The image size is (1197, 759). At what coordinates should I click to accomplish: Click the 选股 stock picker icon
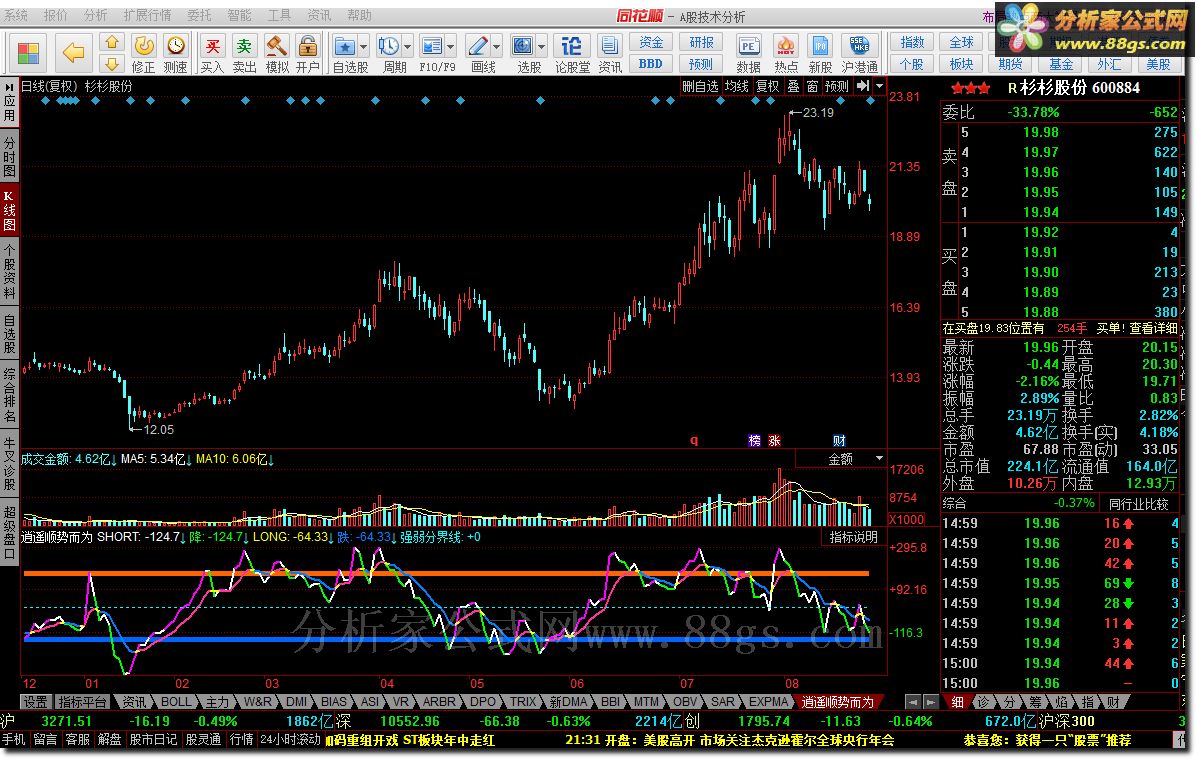click(x=522, y=46)
